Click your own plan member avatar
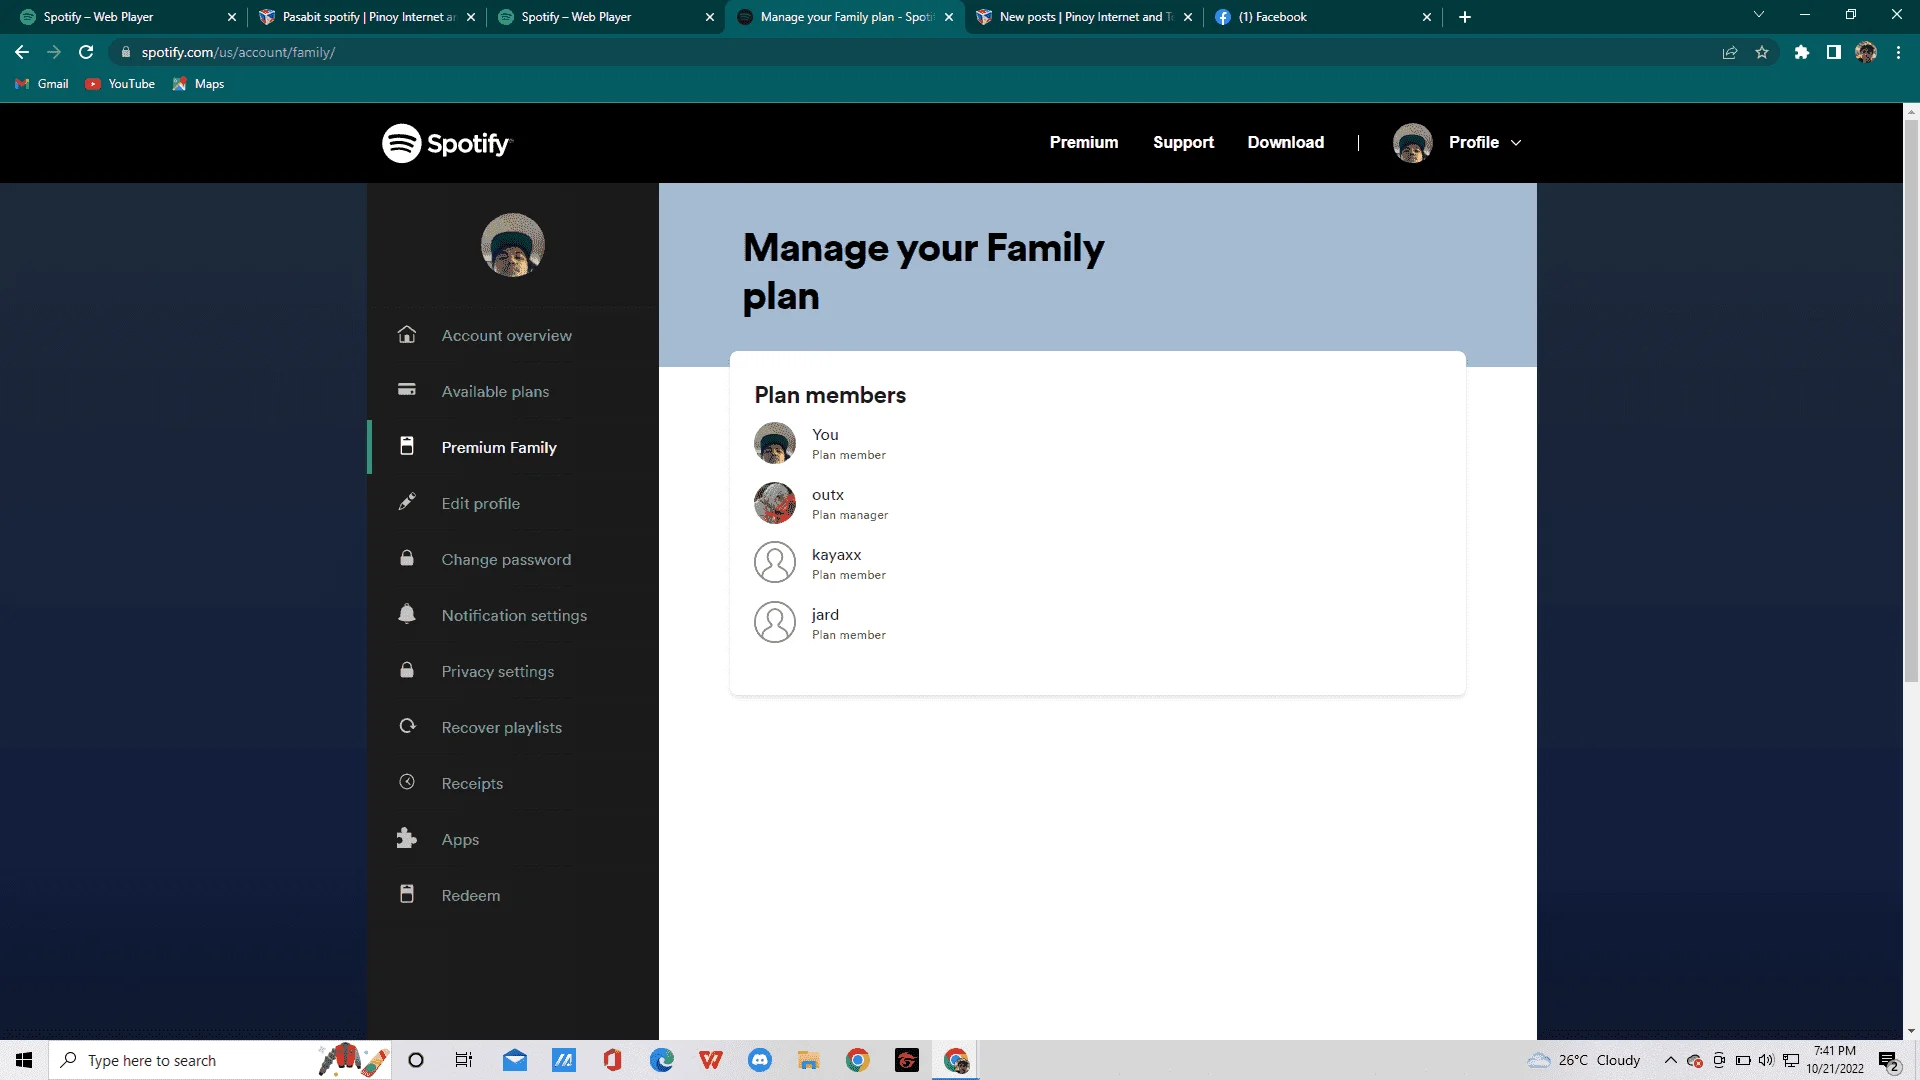Screen dimensions: 1920x1080 (x=775, y=443)
